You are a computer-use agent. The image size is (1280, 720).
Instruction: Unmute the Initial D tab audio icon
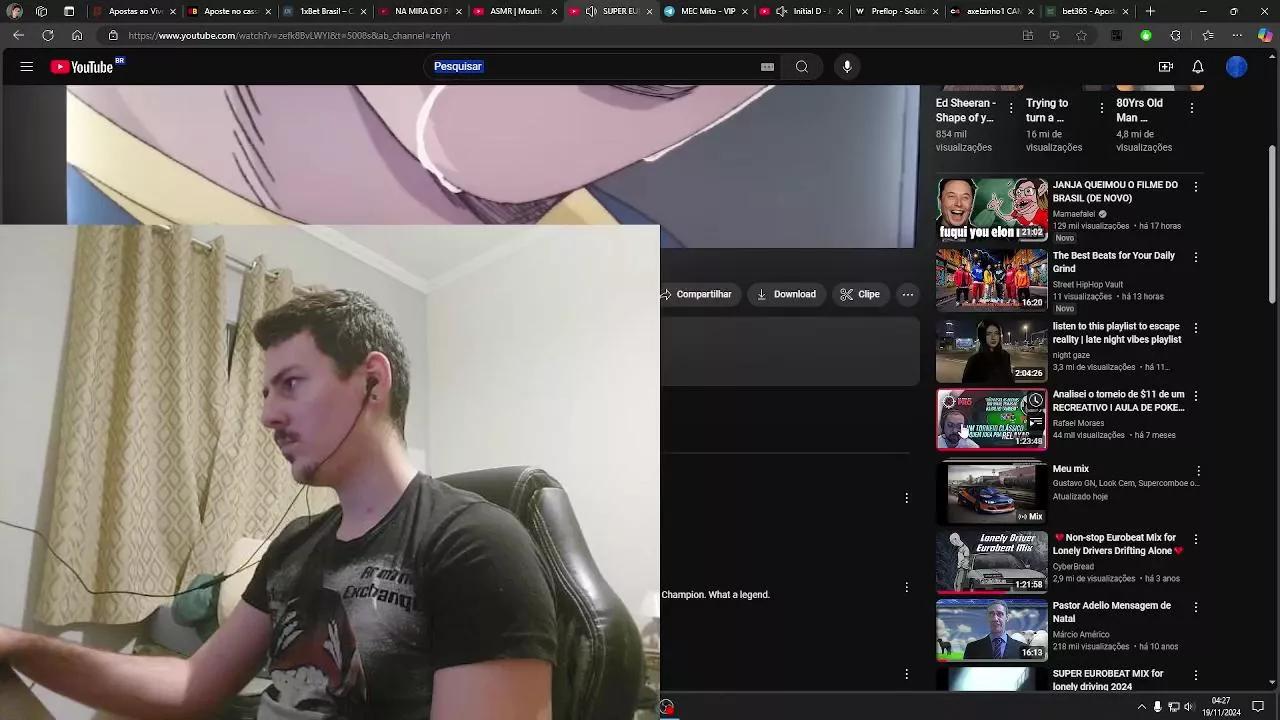tap(781, 11)
